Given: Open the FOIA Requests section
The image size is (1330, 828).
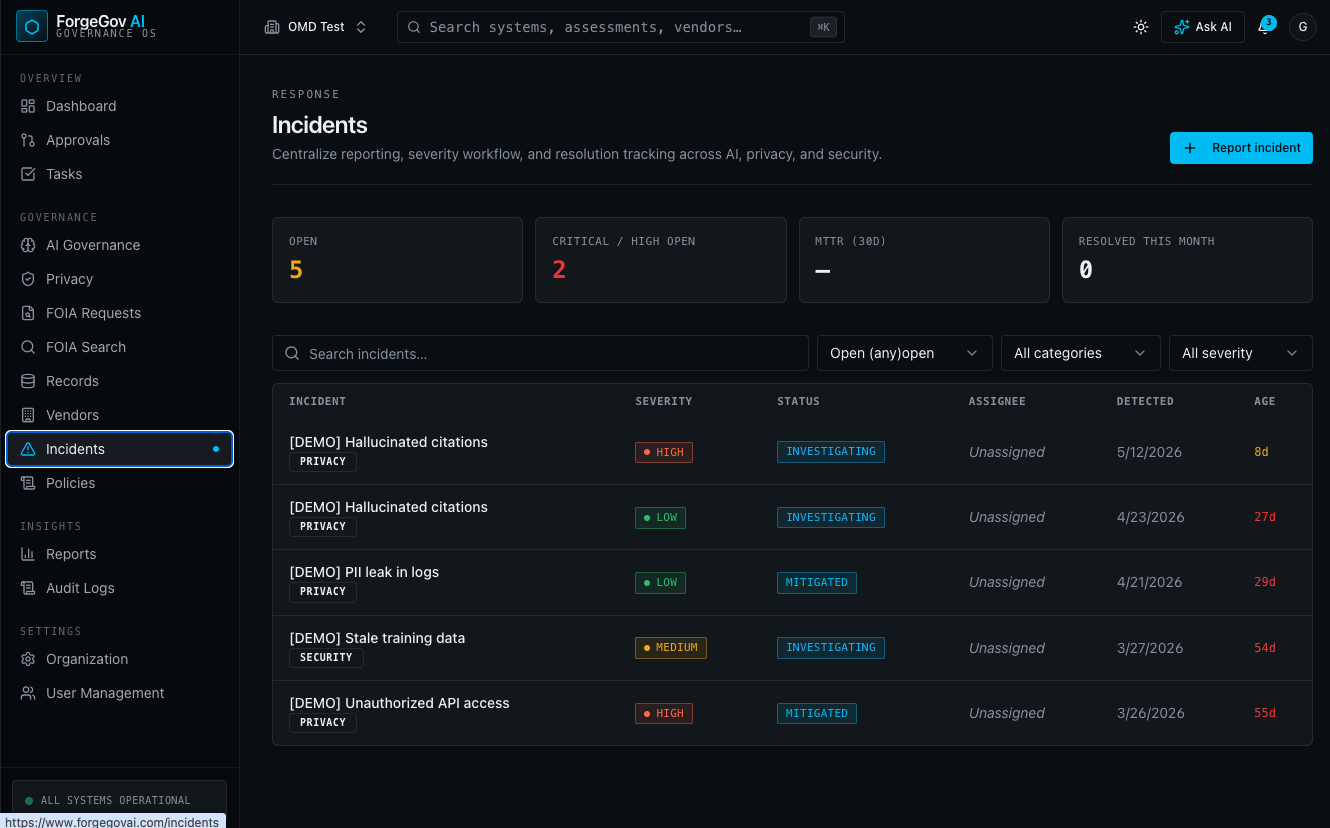Looking at the screenshot, I should click(x=120, y=313).
